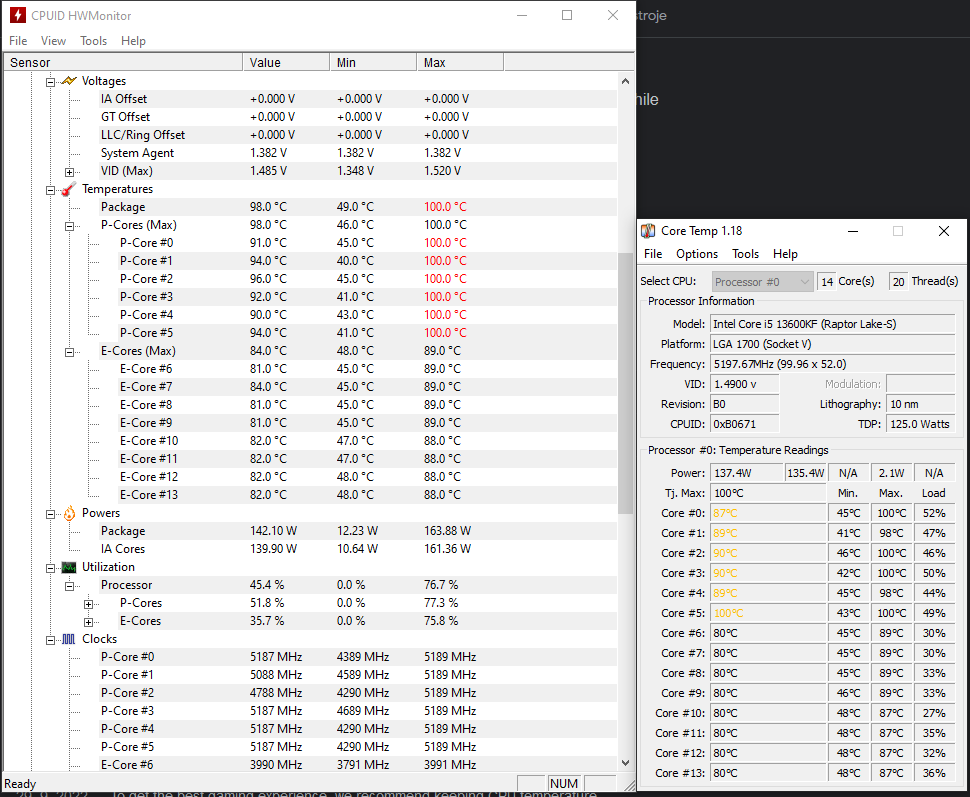Open the Select CPU Processor #0 dropdown
Image resolution: width=970 pixels, height=797 pixels.
coord(763,281)
